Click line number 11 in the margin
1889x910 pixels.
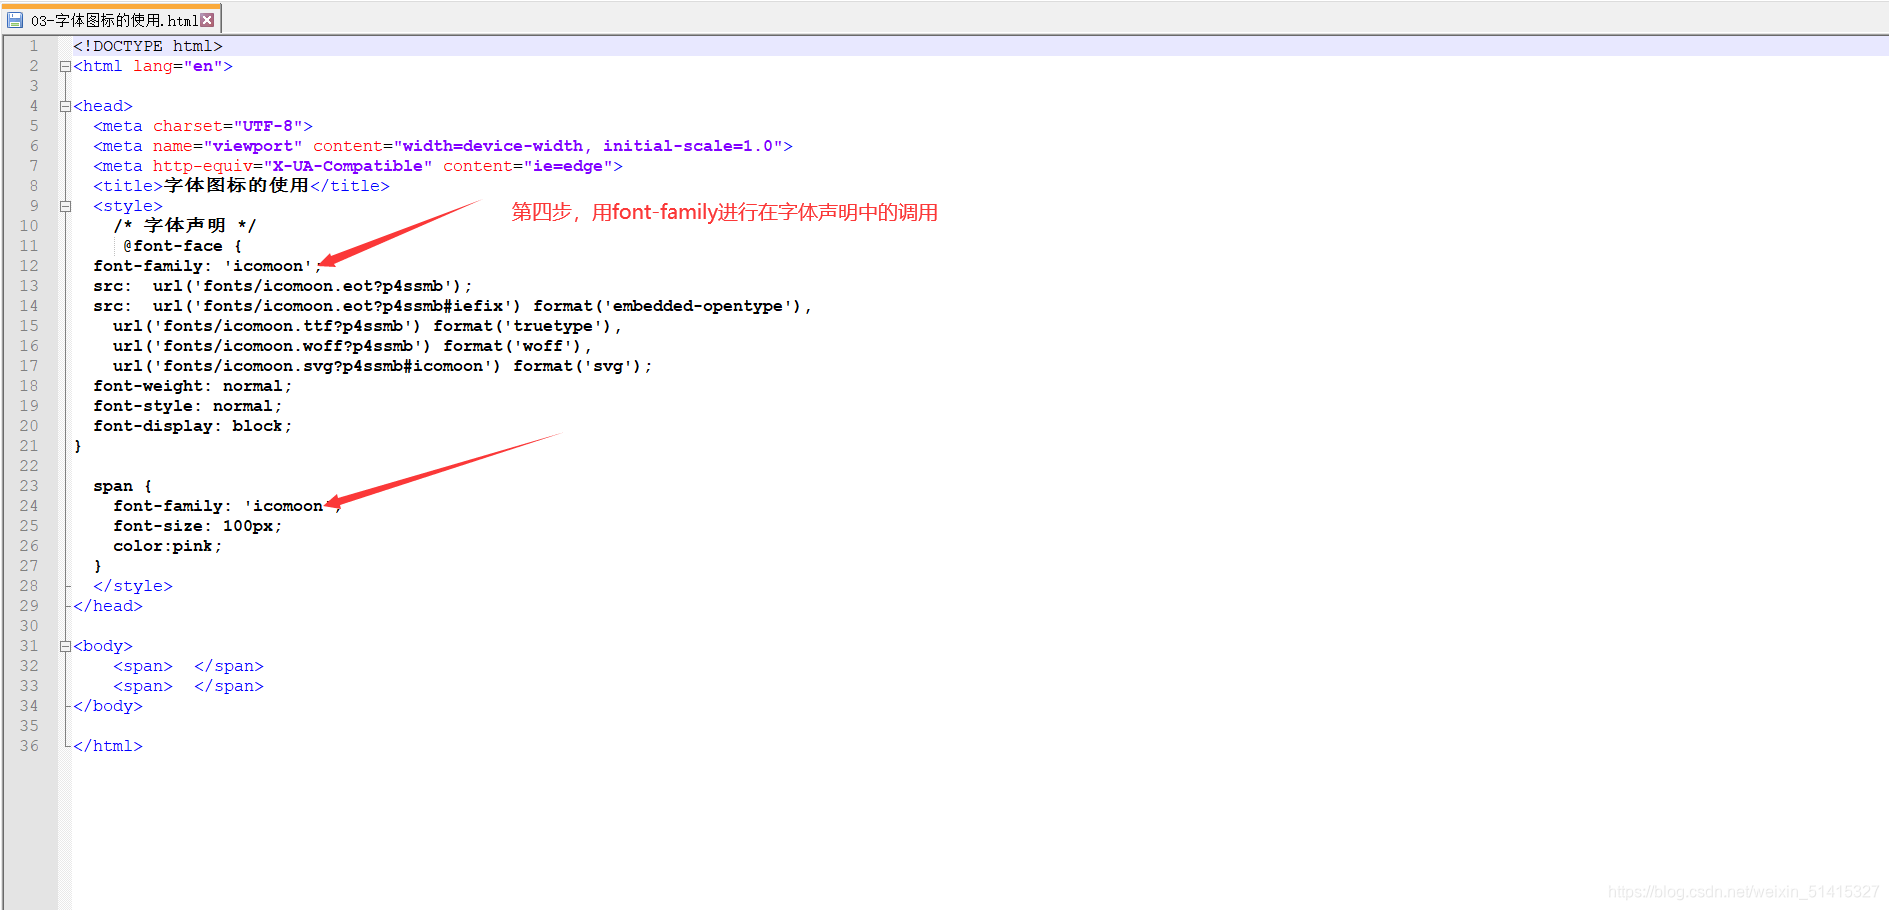point(29,246)
